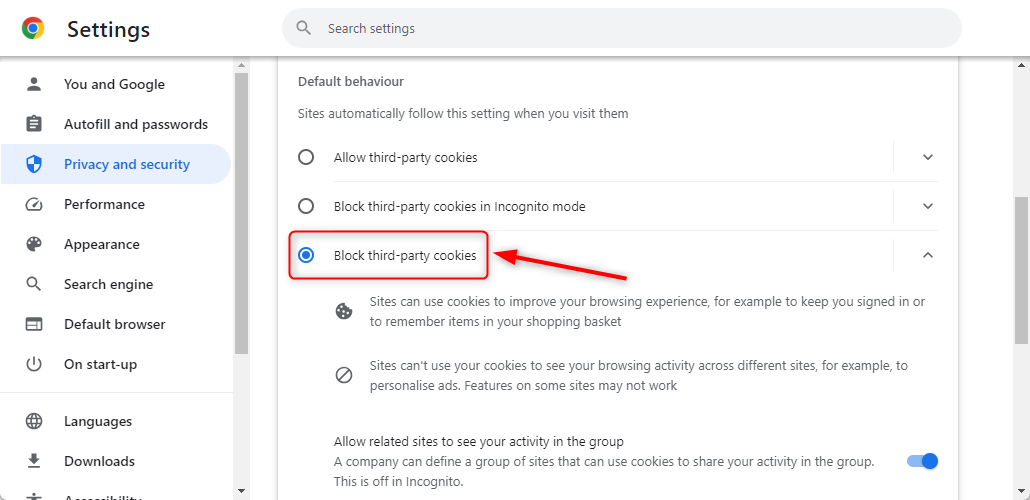The image size is (1030, 500).
Task: Click the On start-up power icon
Action: [34, 364]
